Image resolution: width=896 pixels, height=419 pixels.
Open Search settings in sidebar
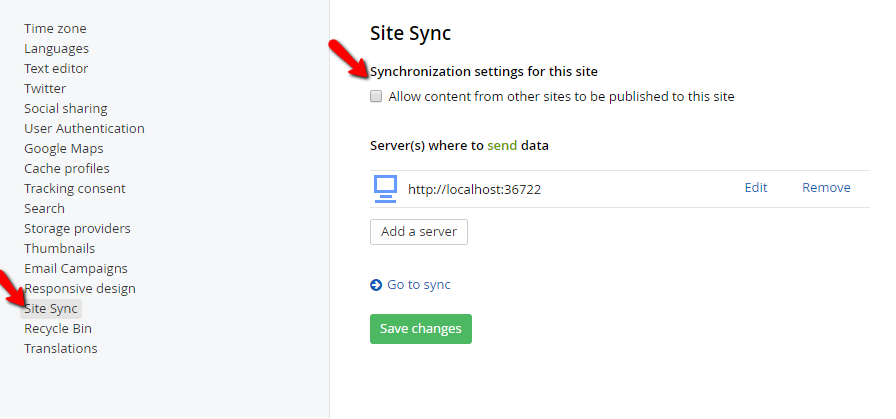click(45, 209)
